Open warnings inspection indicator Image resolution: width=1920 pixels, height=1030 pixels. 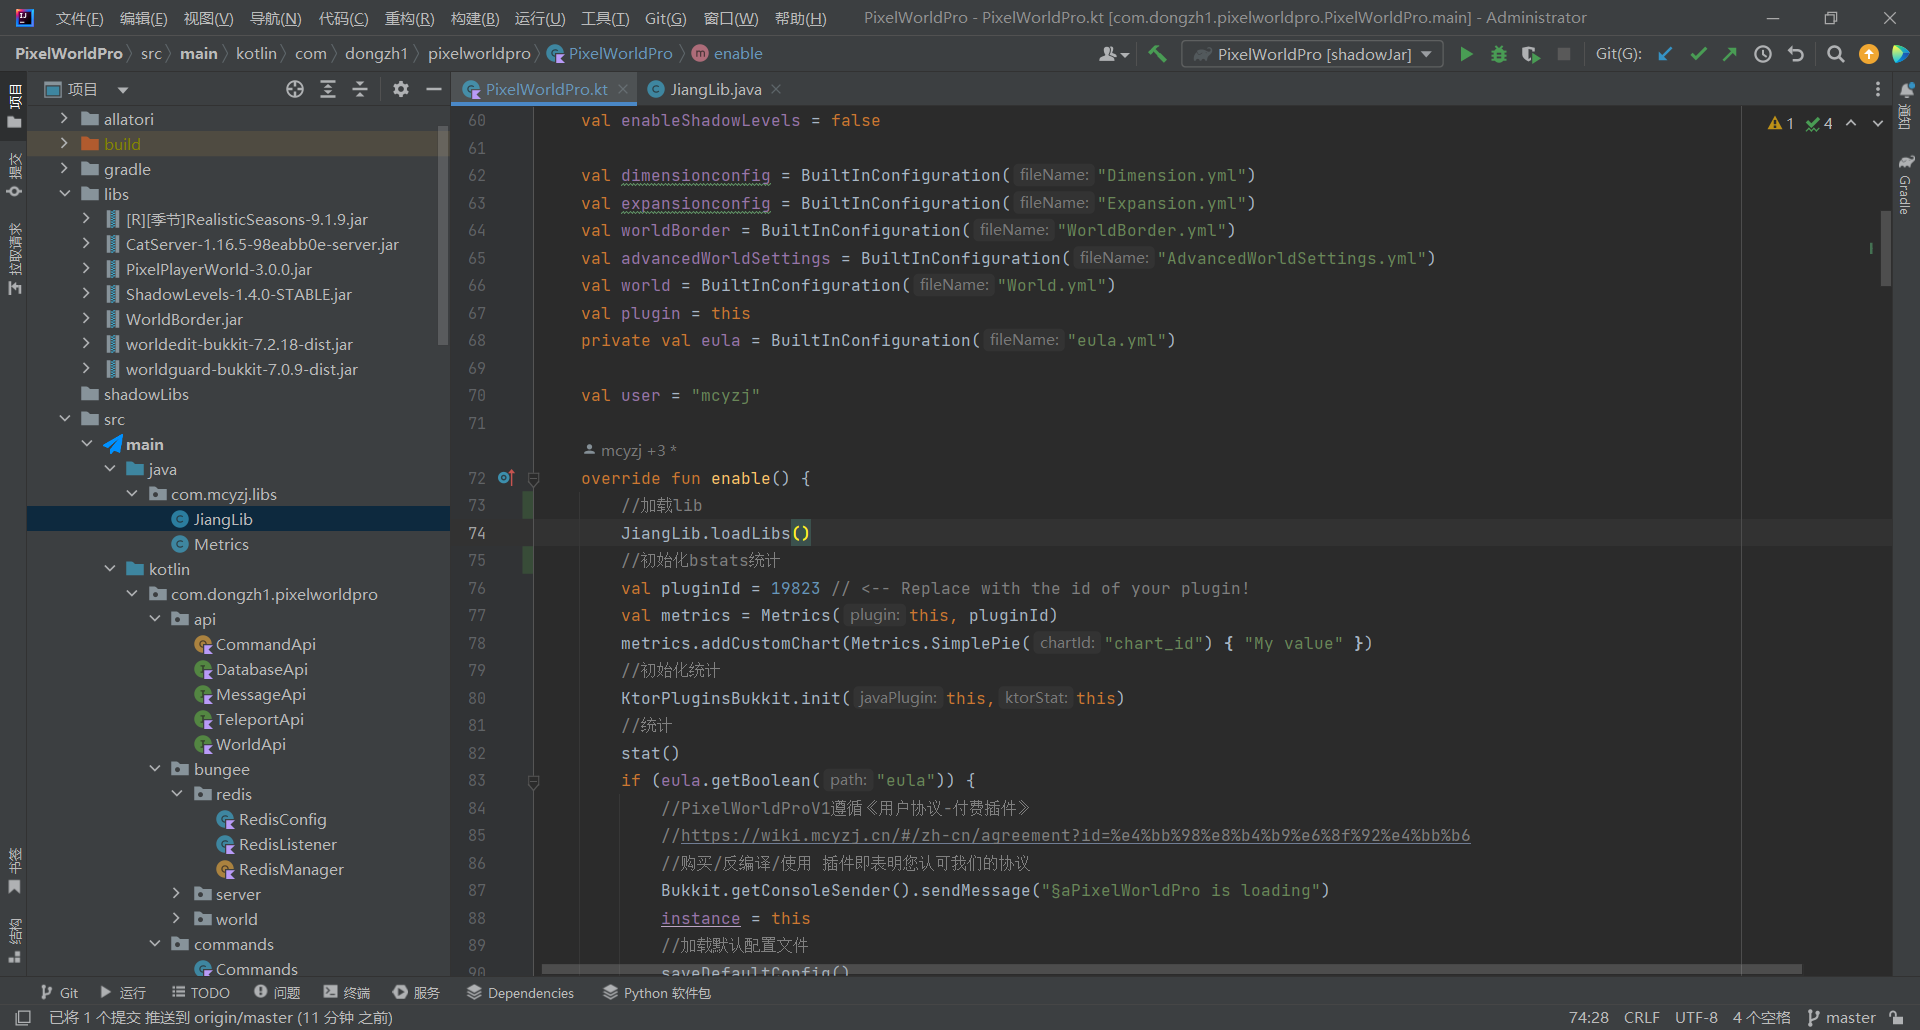(x=1781, y=123)
